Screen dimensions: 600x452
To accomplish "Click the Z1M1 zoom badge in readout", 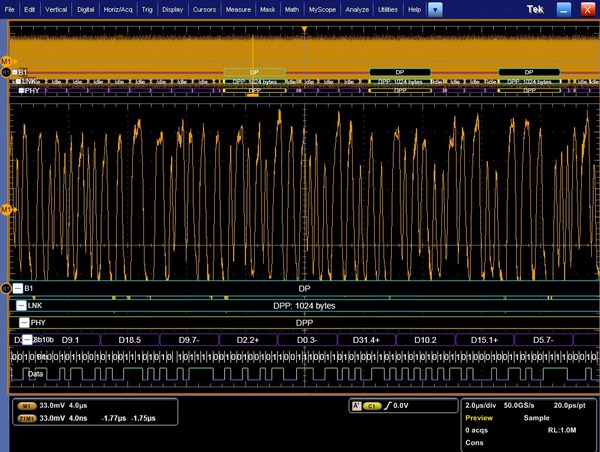I will (x=27, y=419).
